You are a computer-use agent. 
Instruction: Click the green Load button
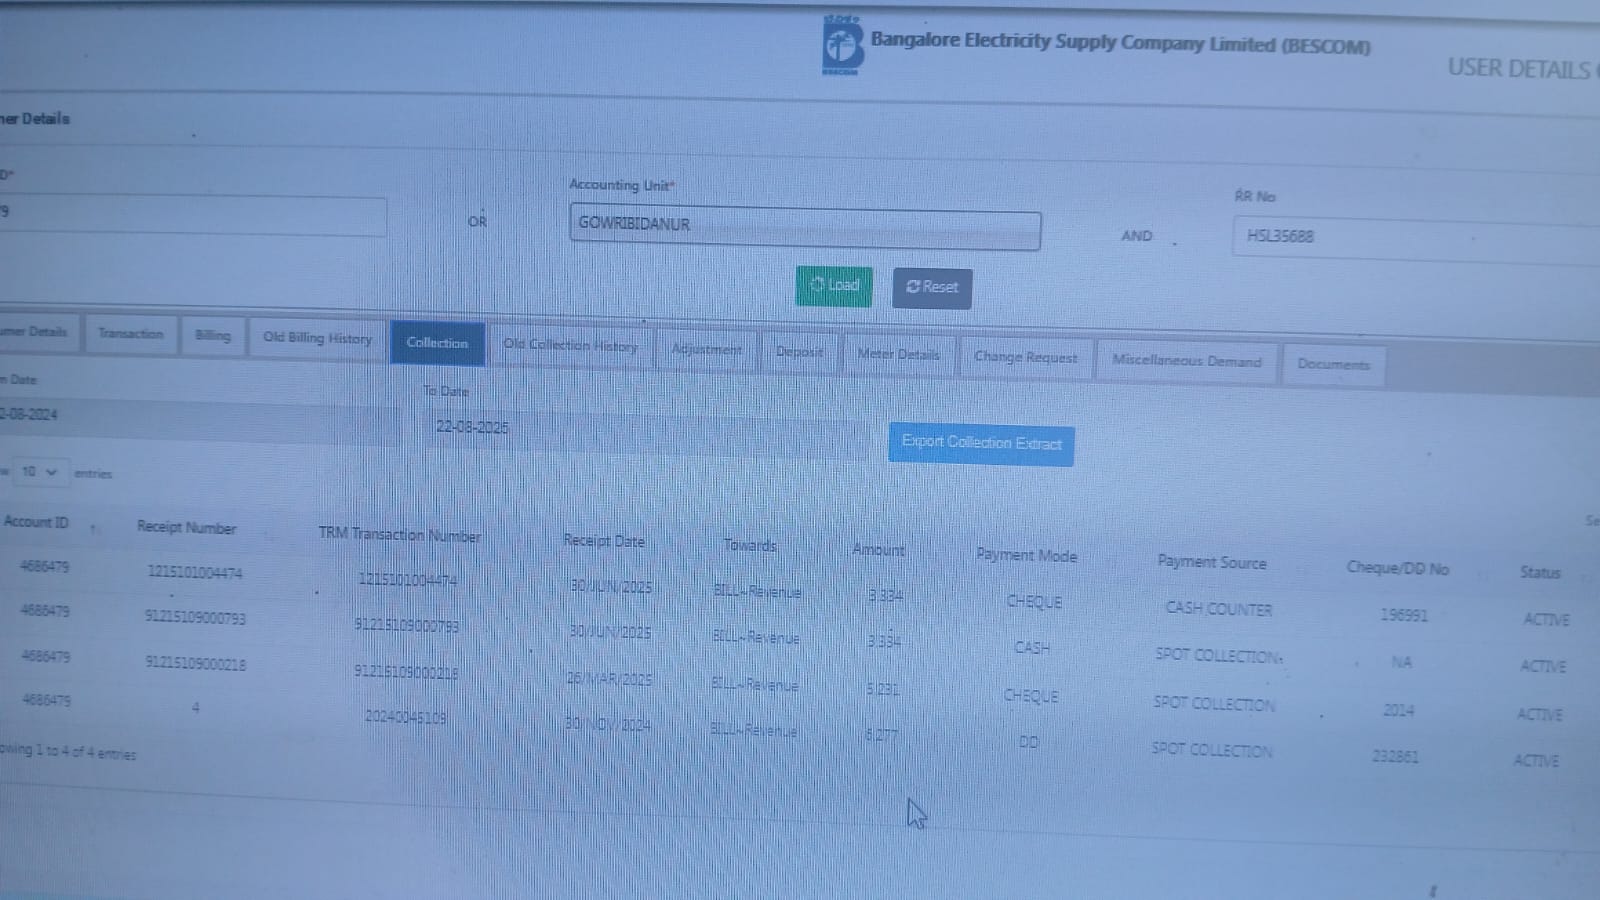(834, 286)
